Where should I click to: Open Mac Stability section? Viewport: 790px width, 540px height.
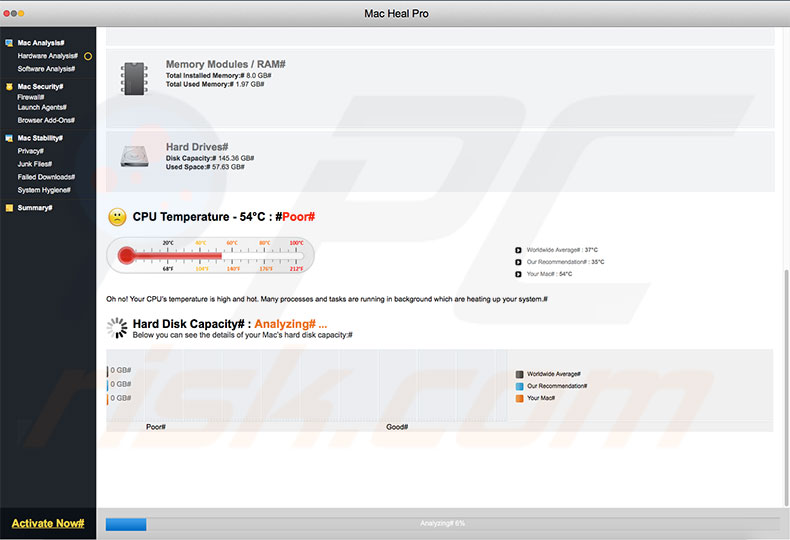tap(40, 138)
